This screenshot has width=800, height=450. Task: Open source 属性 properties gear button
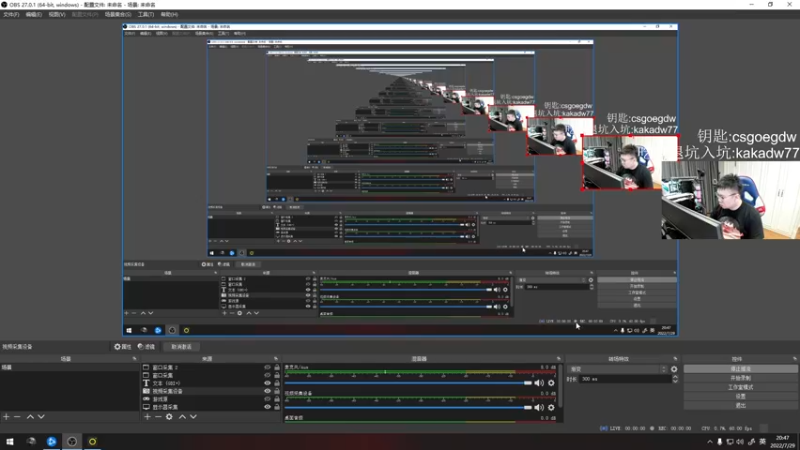click(x=122, y=346)
